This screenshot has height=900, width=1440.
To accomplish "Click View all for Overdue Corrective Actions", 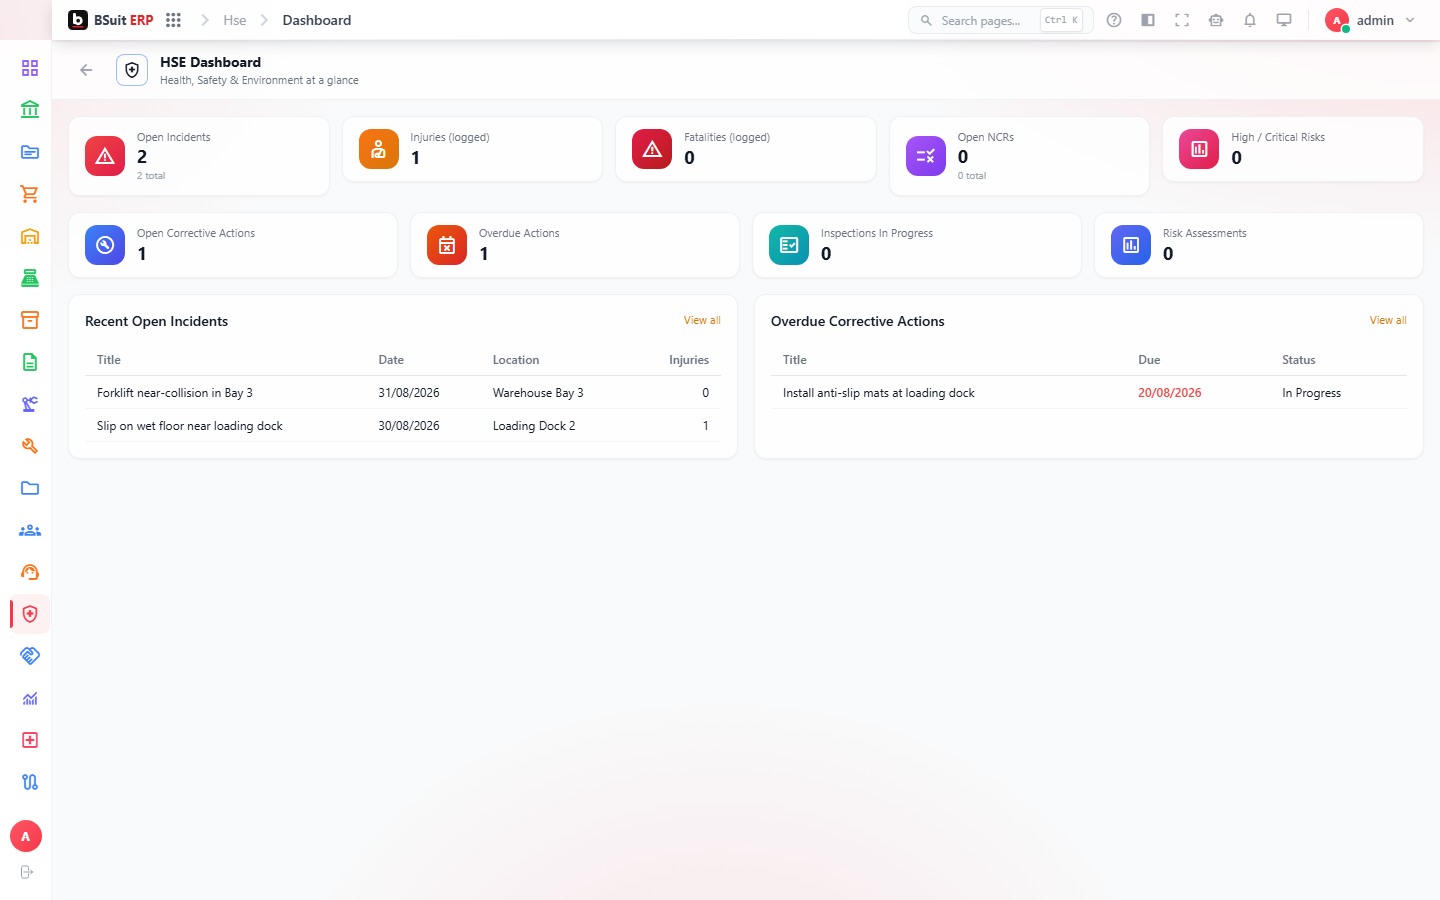I will [1388, 320].
